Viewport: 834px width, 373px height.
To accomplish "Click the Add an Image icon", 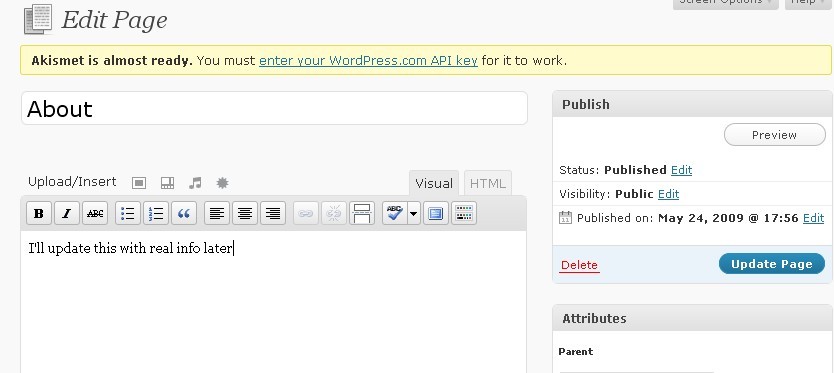I will coord(139,183).
